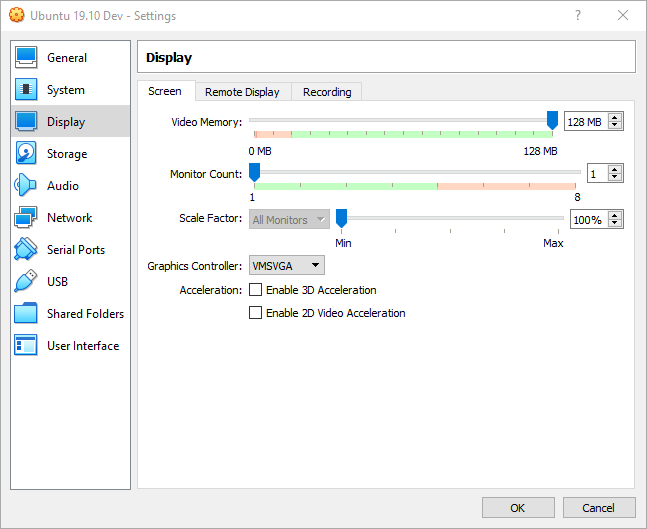Open the Graphics Controller VMSVGA dropdown
647x529 pixels.
[x=287, y=265]
